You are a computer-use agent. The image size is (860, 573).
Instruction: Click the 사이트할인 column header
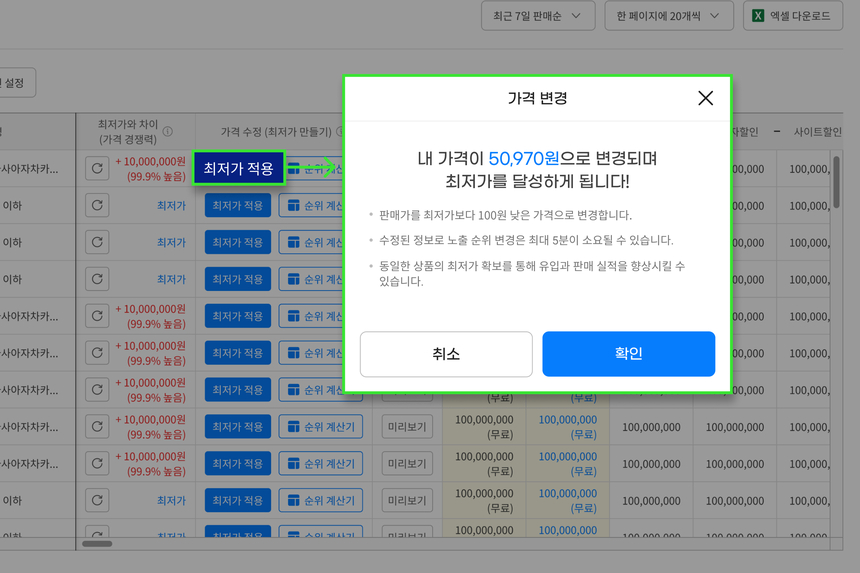coord(817,132)
